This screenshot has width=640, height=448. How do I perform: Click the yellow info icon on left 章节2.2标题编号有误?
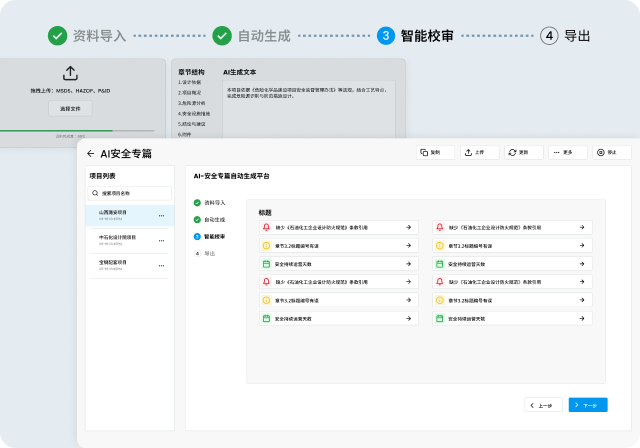267,246
